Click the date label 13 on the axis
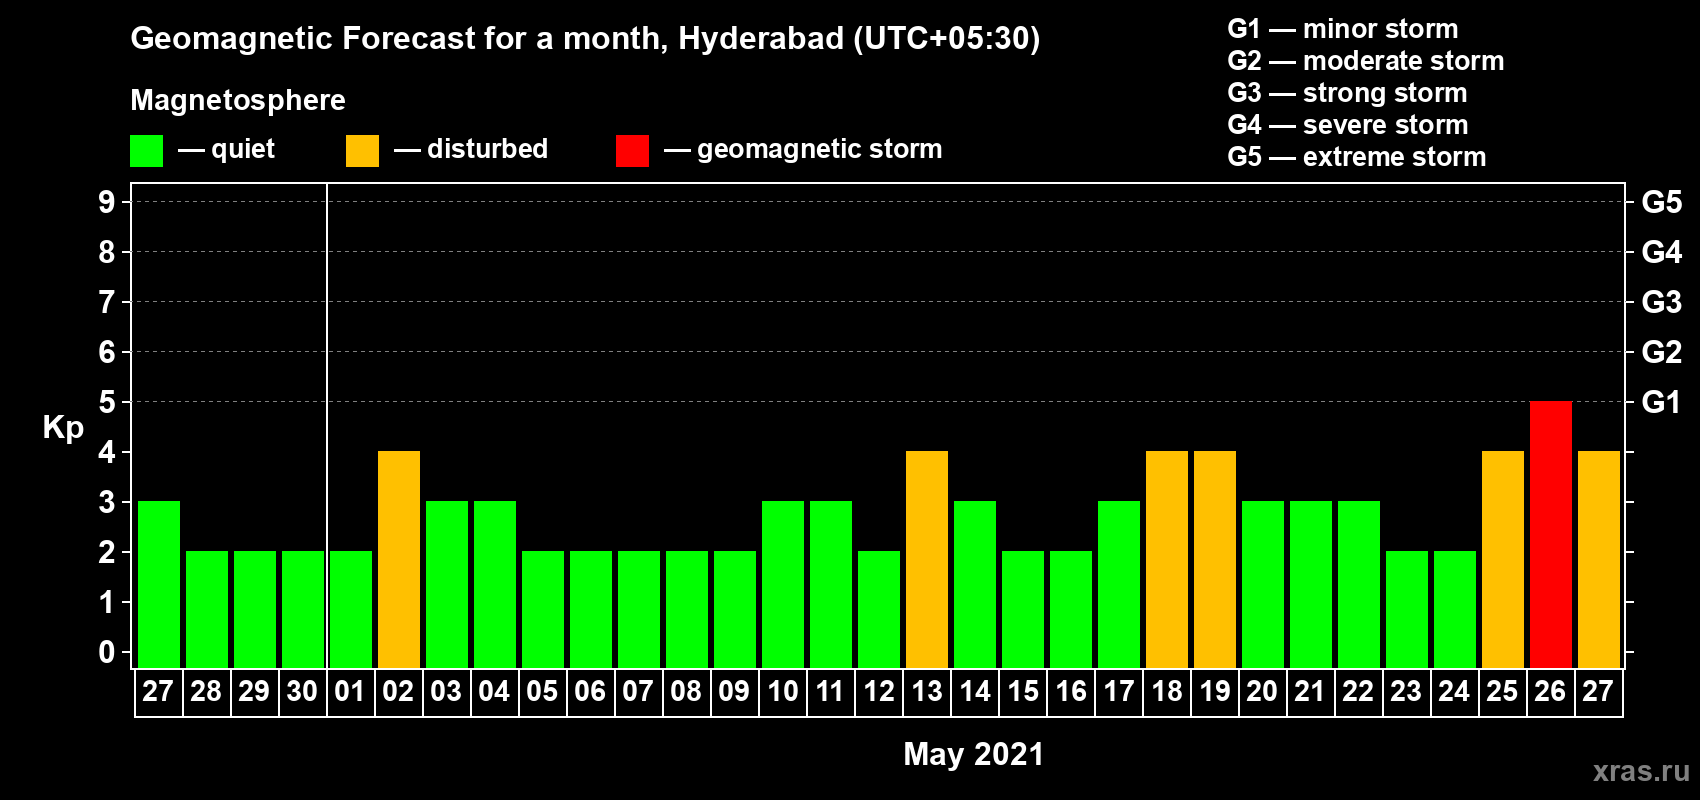This screenshot has width=1700, height=800. (x=927, y=692)
